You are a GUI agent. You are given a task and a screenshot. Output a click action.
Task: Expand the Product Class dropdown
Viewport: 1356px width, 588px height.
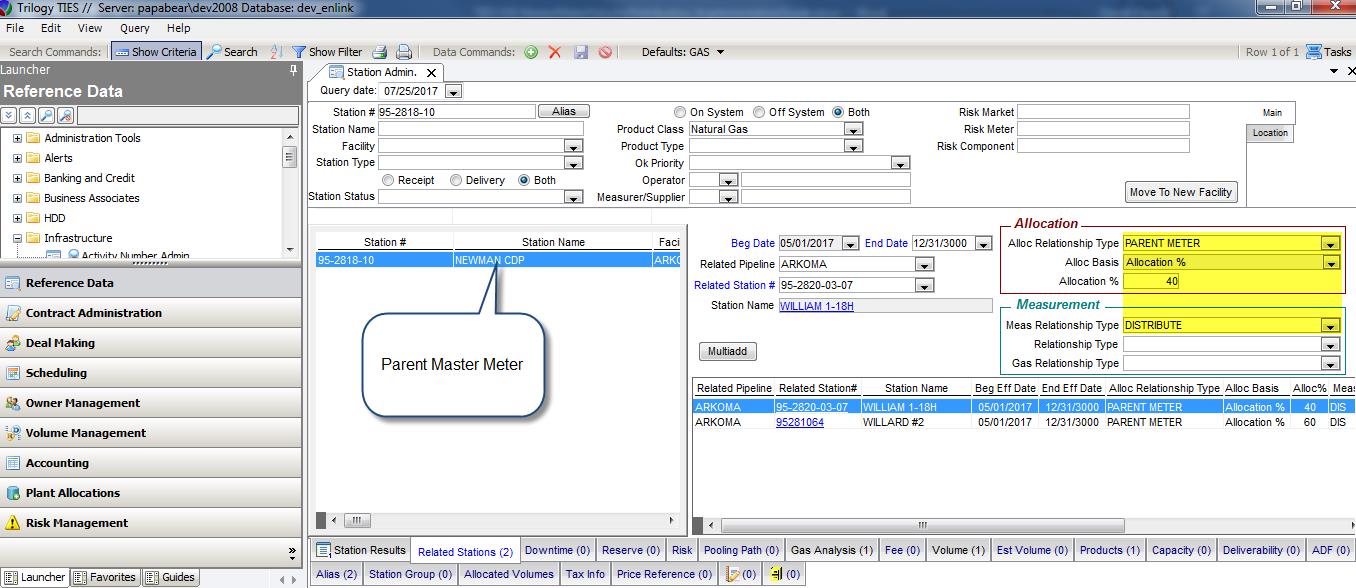click(x=852, y=129)
